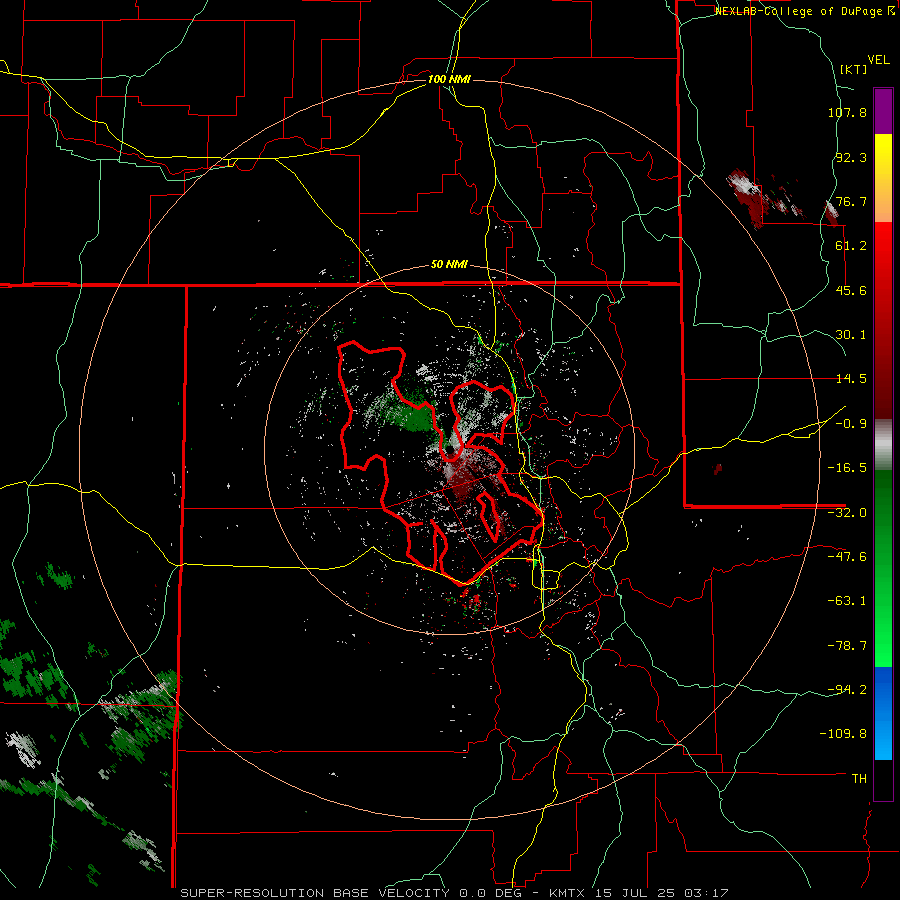This screenshot has height=900, width=900.
Task: Click the 76.7 velocity scale value
Action: click(851, 201)
